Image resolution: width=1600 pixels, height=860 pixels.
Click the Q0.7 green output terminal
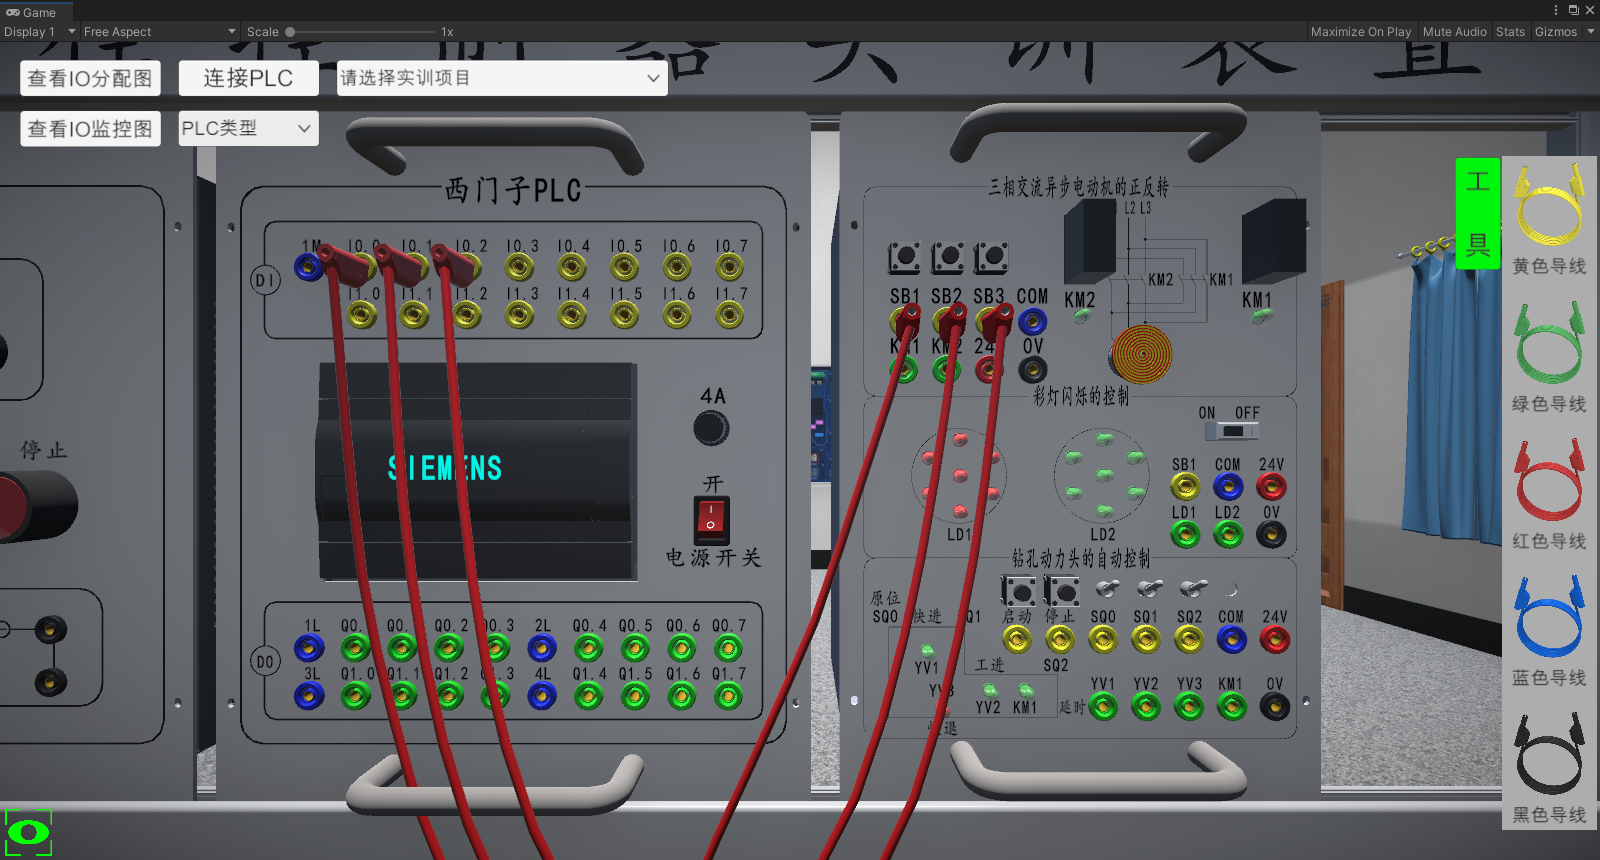tap(728, 648)
